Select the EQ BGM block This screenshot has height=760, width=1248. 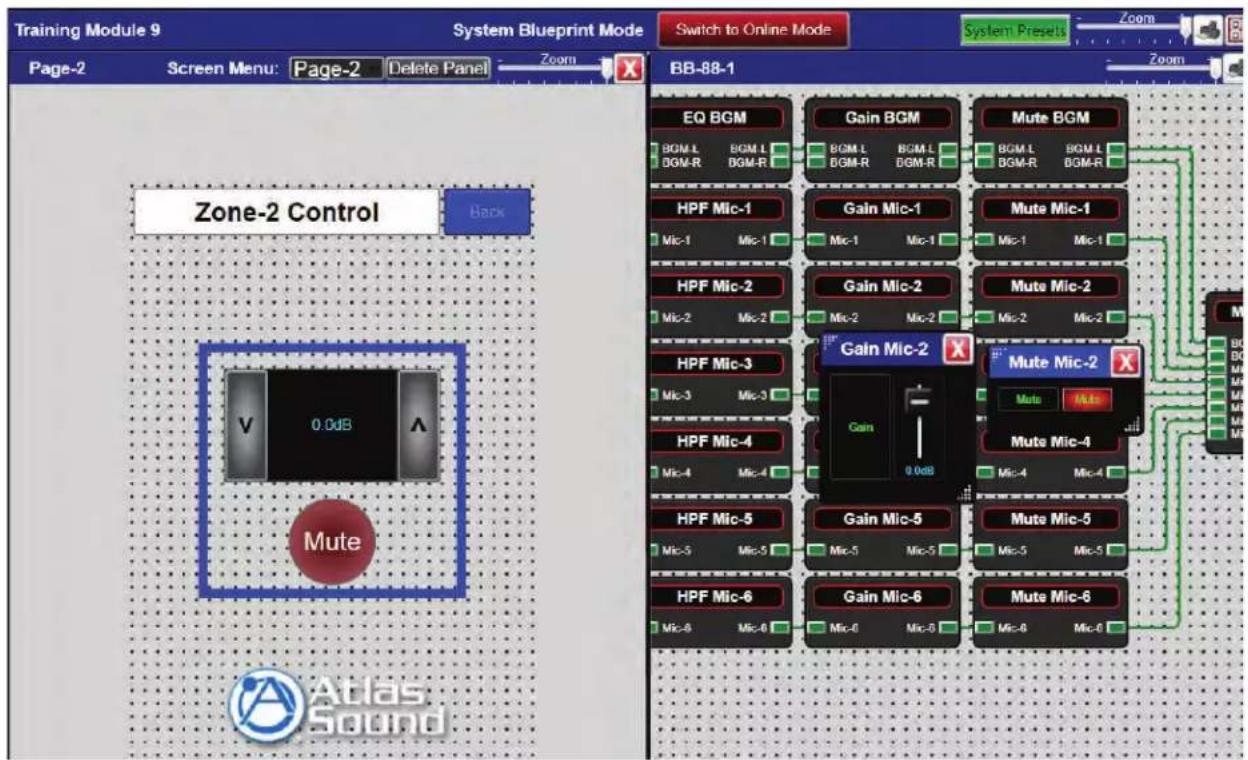click(723, 140)
